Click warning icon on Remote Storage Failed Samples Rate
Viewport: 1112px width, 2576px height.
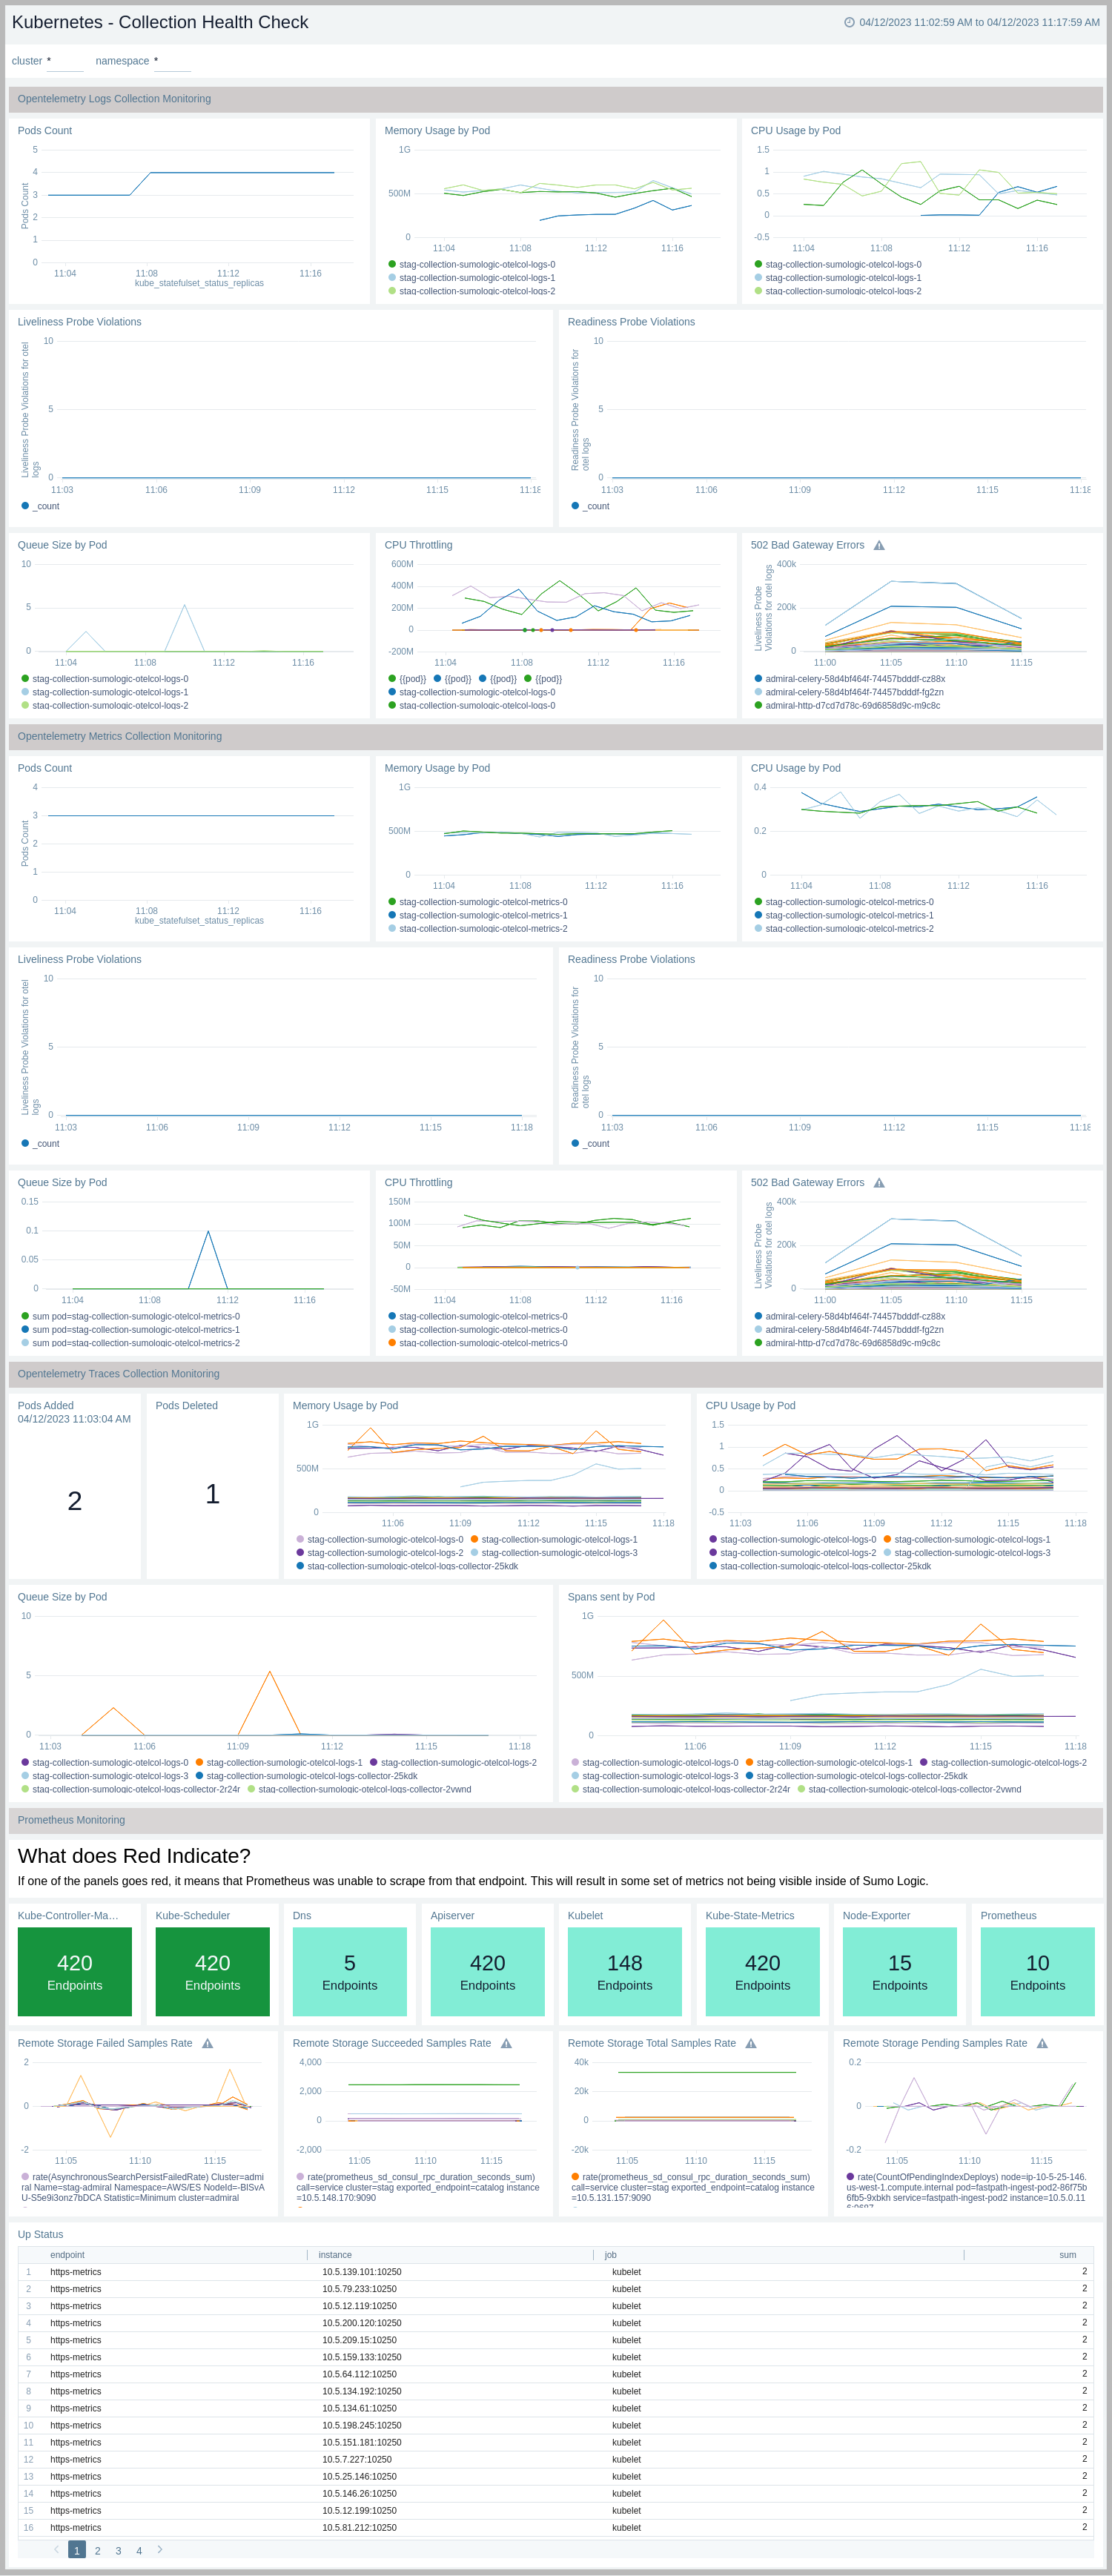point(207,2044)
